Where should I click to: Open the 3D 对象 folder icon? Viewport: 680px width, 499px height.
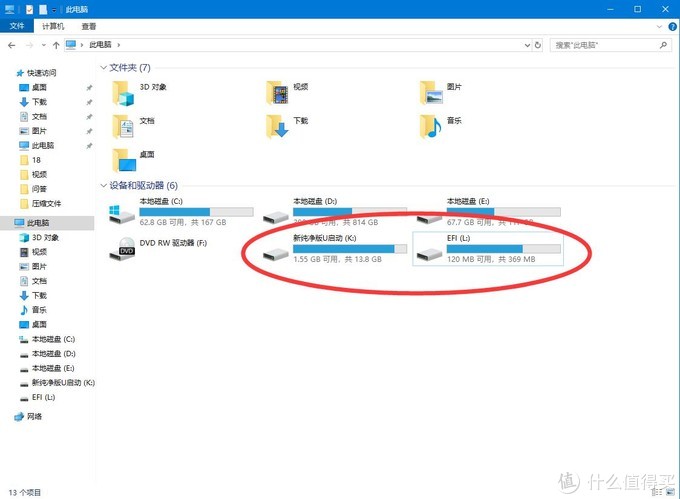(x=123, y=93)
